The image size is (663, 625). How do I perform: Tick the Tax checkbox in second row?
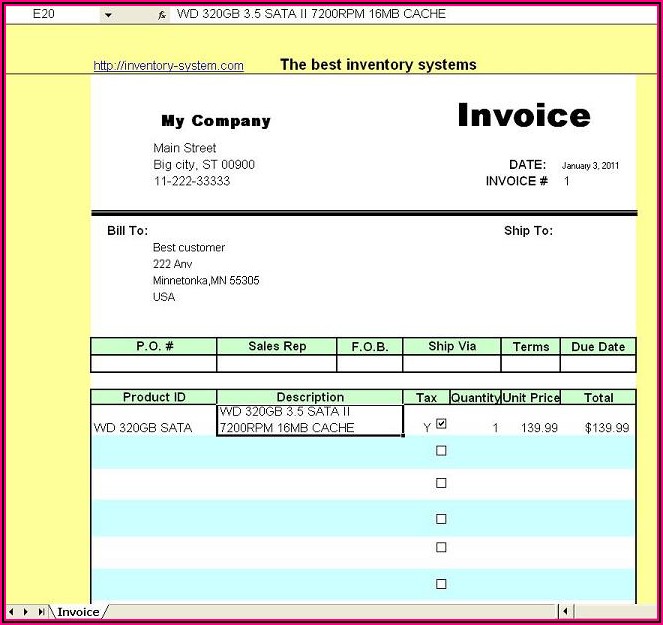pyautogui.click(x=441, y=451)
